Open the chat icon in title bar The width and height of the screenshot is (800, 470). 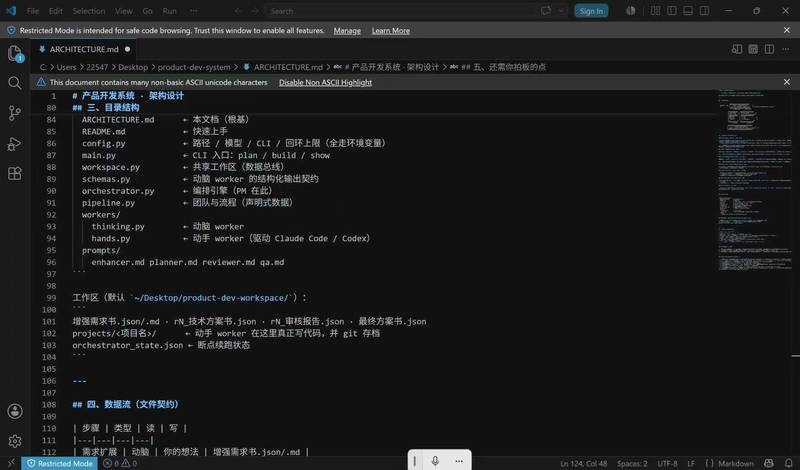point(546,11)
